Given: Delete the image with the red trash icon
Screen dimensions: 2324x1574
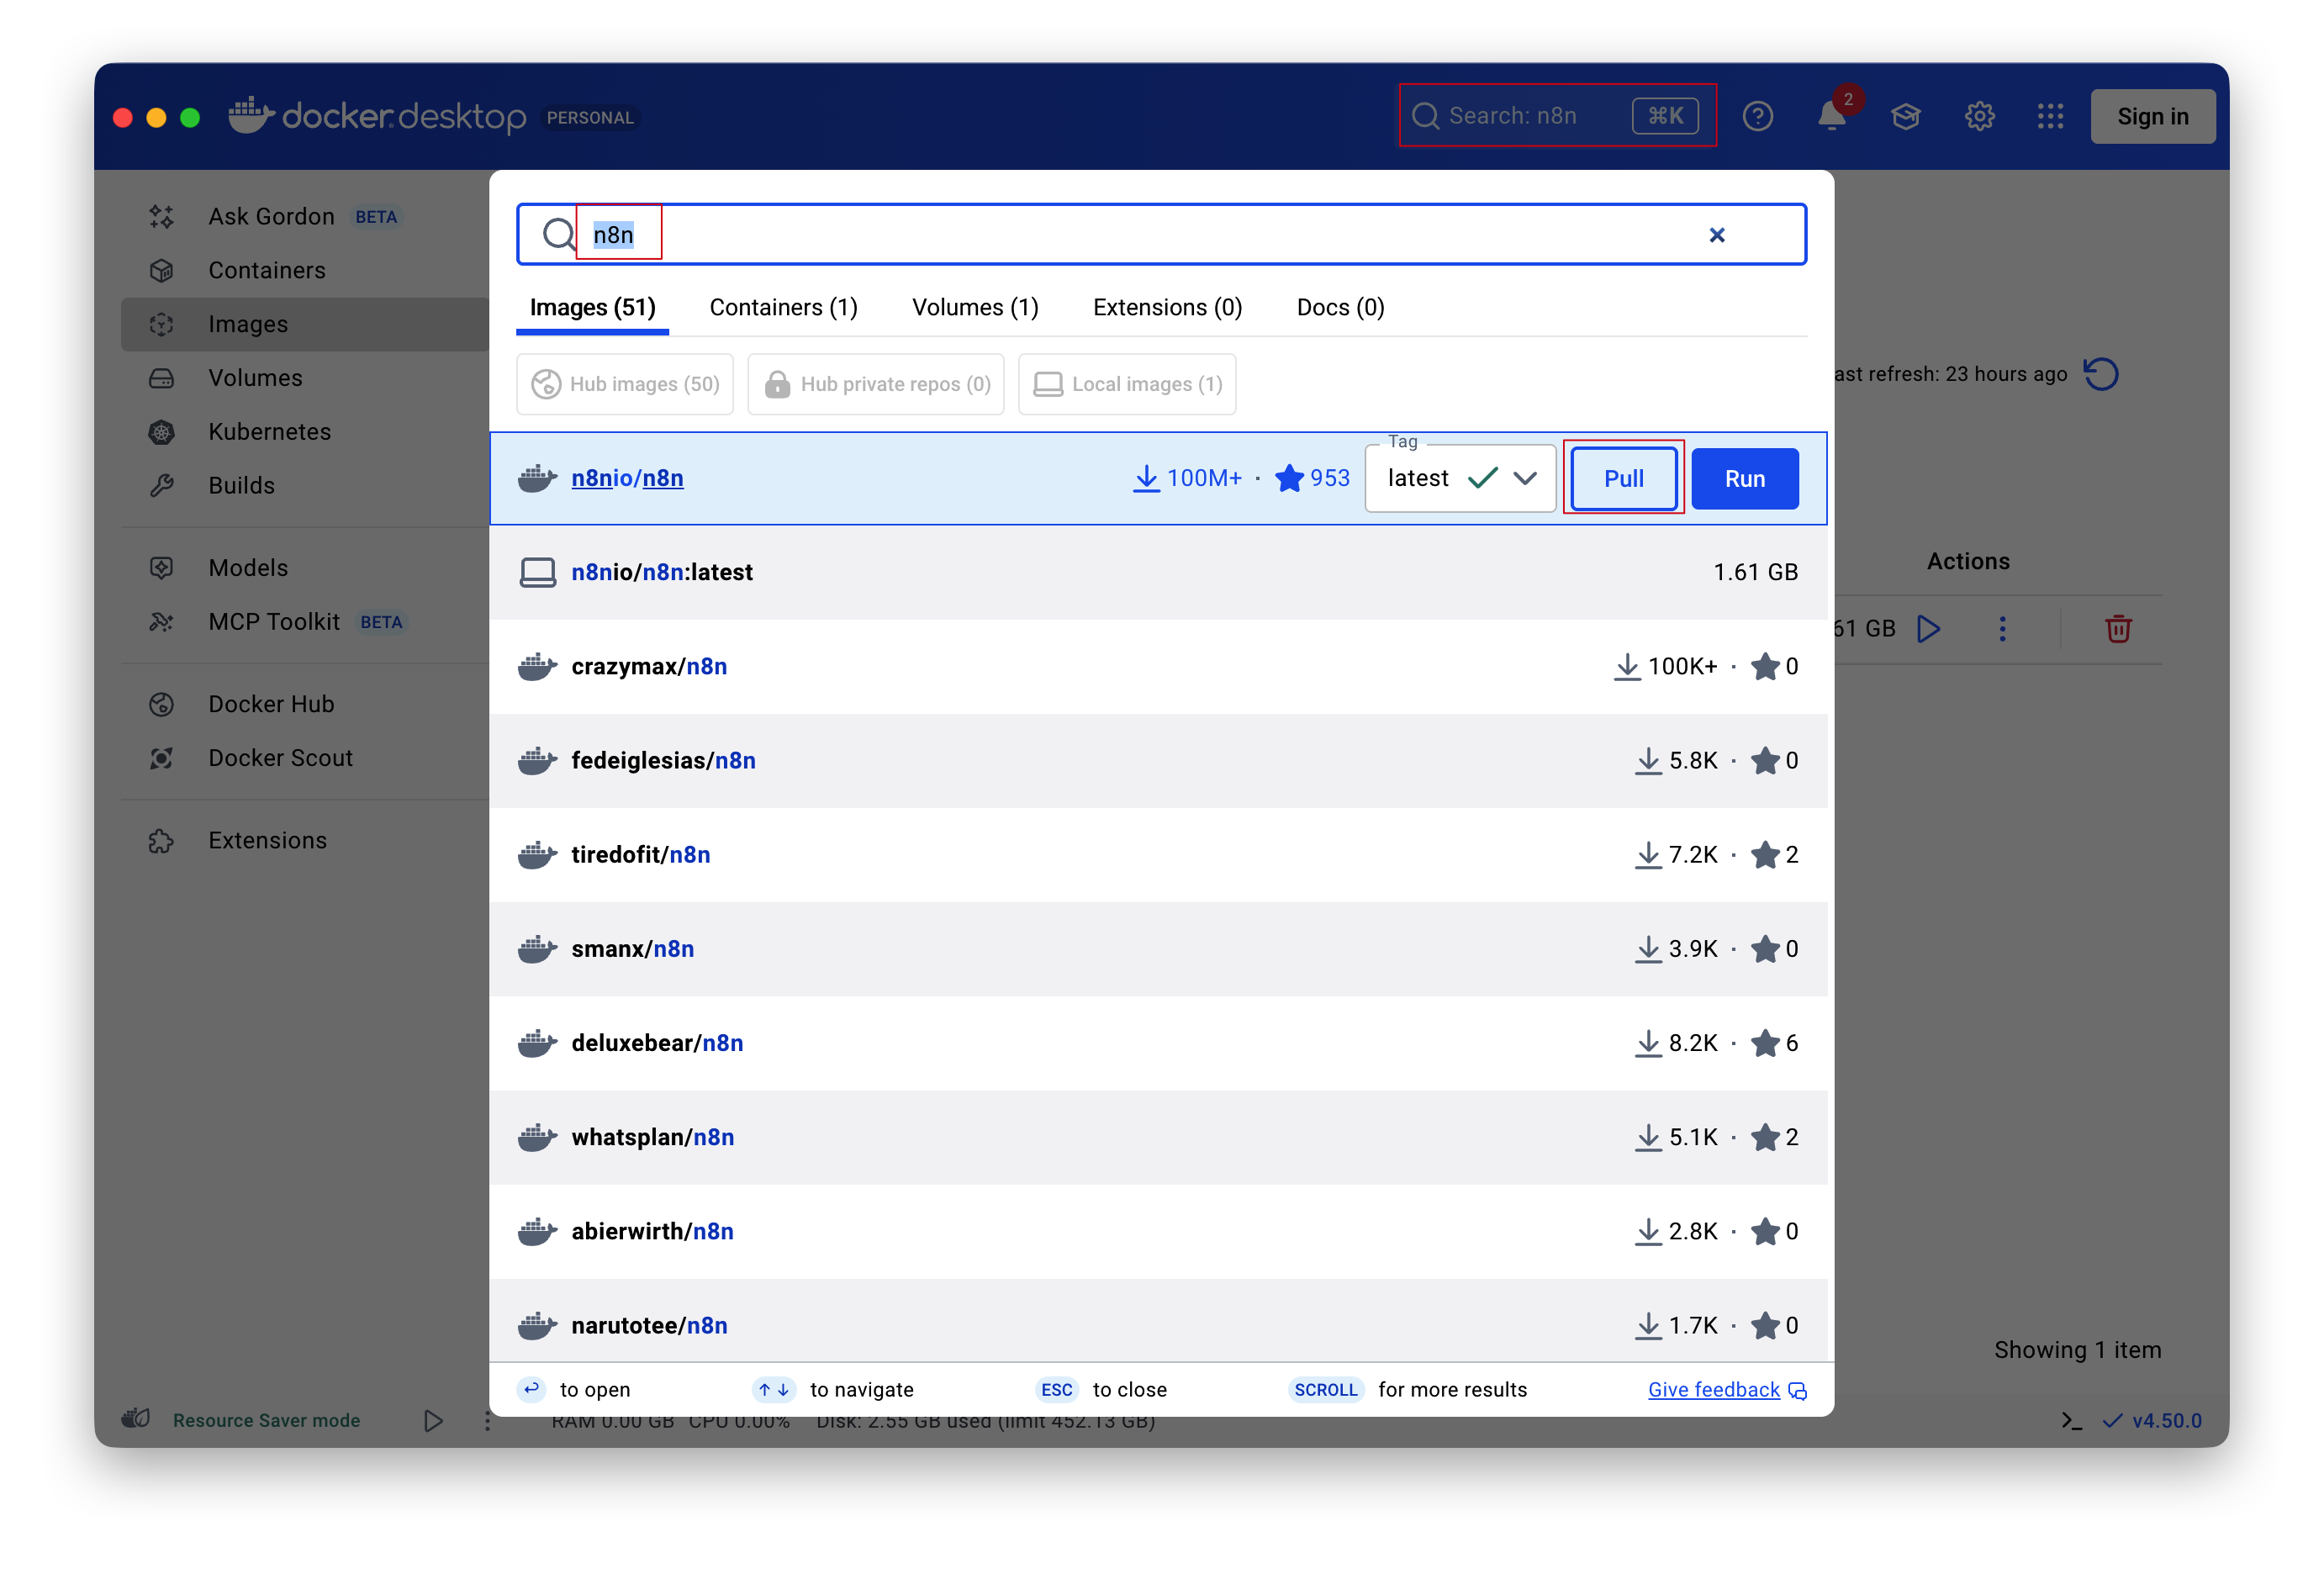Looking at the screenshot, I should tap(2117, 629).
